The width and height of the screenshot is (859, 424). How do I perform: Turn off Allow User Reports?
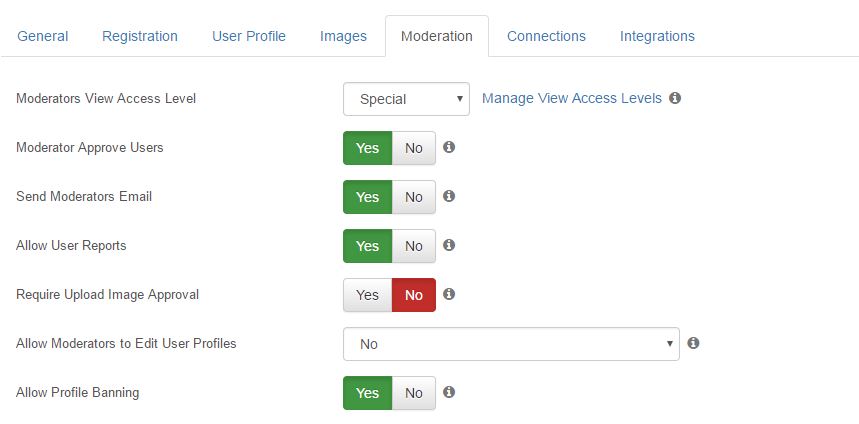click(414, 246)
